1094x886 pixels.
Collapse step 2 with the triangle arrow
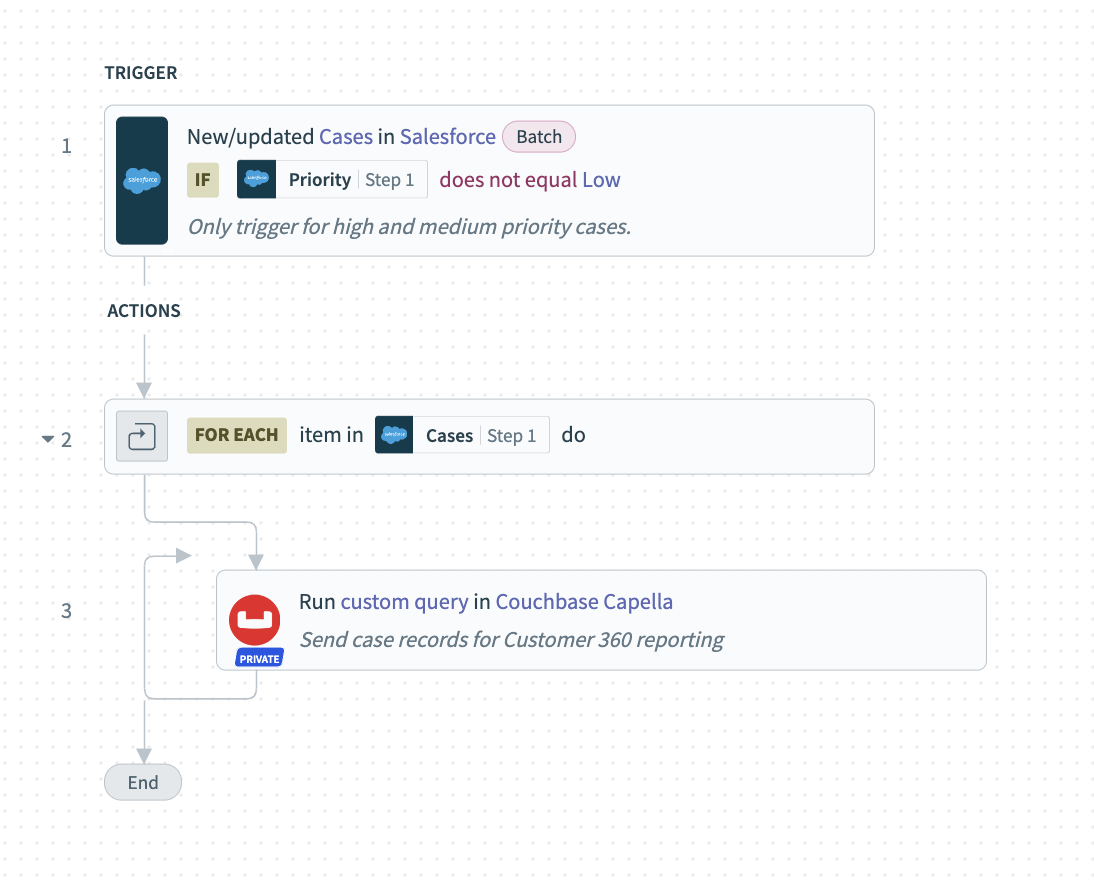pos(47,439)
